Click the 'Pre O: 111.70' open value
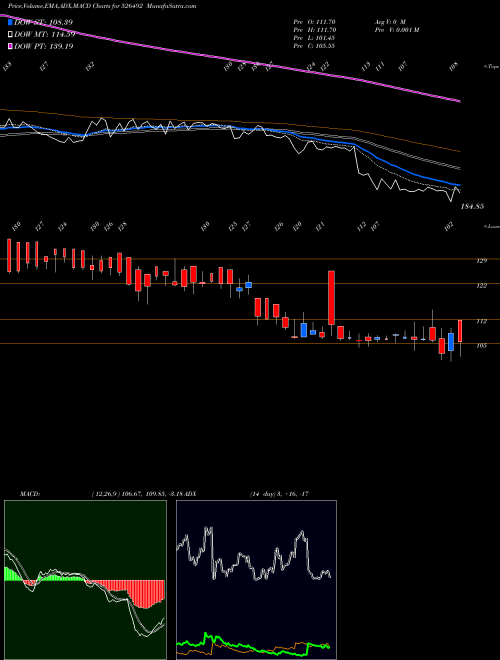The width and height of the screenshot is (500, 660). point(314,22)
